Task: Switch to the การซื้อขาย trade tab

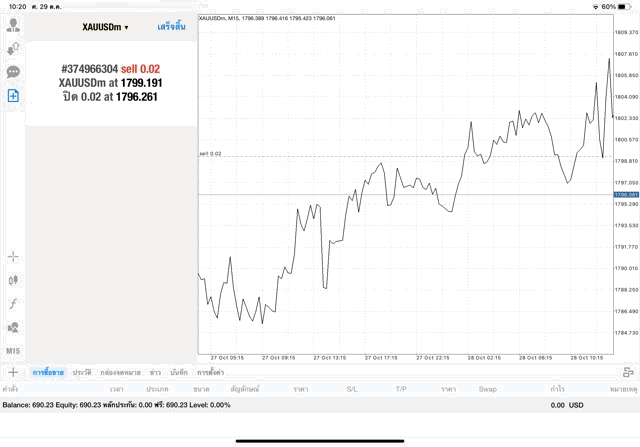Action: click(x=48, y=372)
